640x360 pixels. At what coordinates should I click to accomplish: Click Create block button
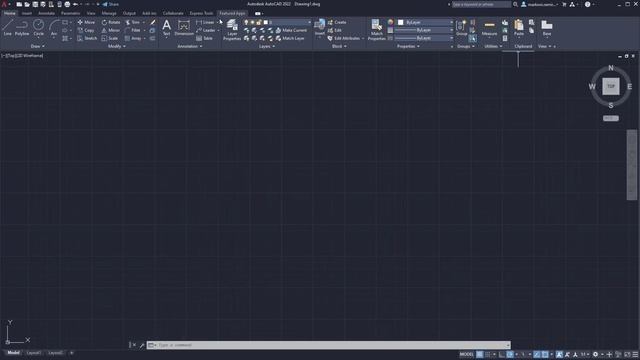pos(337,22)
